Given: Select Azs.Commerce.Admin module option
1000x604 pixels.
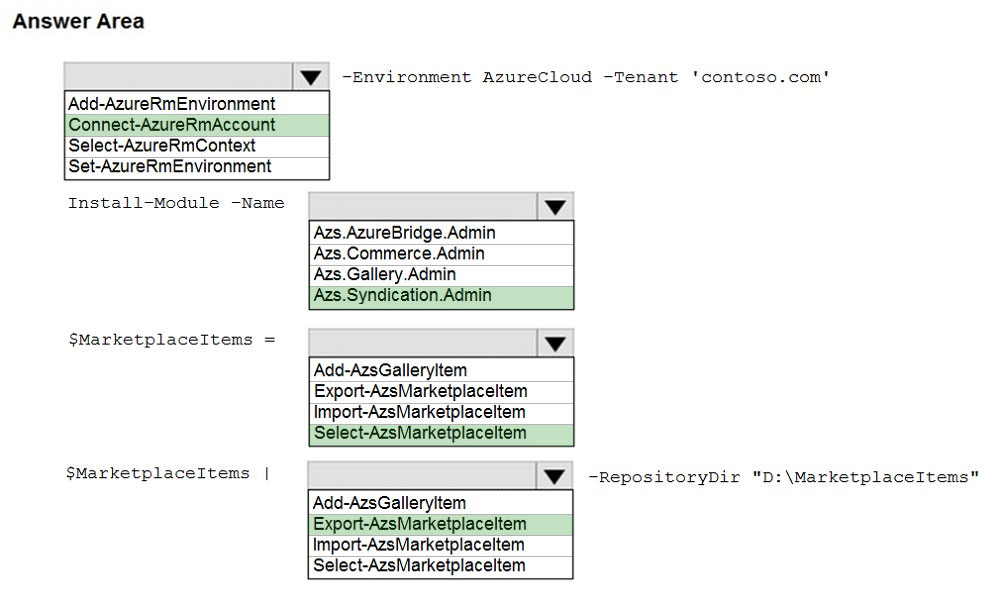Looking at the screenshot, I should coord(442,254).
